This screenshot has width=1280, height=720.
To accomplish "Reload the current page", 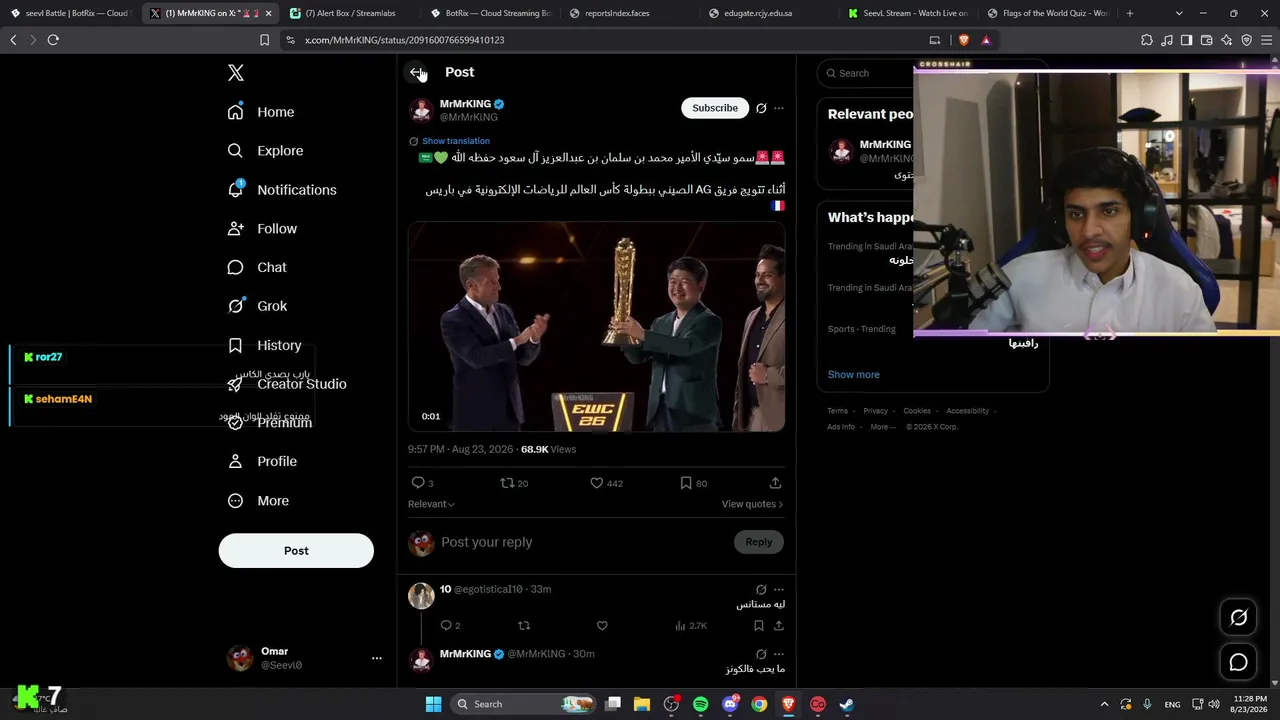I will [x=53, y=40].
